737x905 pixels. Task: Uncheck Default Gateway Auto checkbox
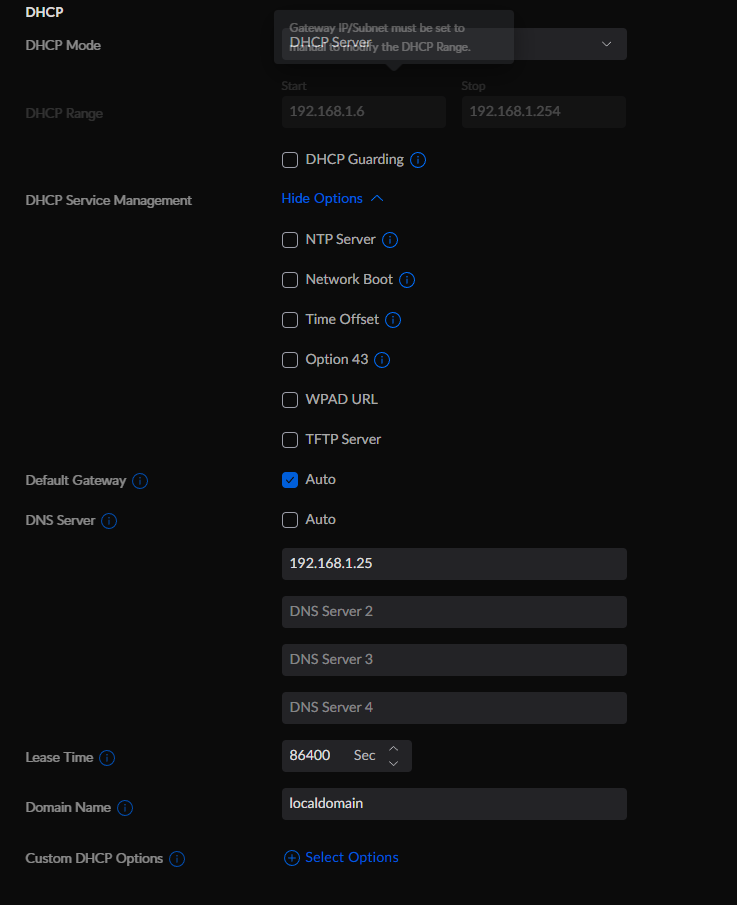pyautogui.click(x=290, y=480)
